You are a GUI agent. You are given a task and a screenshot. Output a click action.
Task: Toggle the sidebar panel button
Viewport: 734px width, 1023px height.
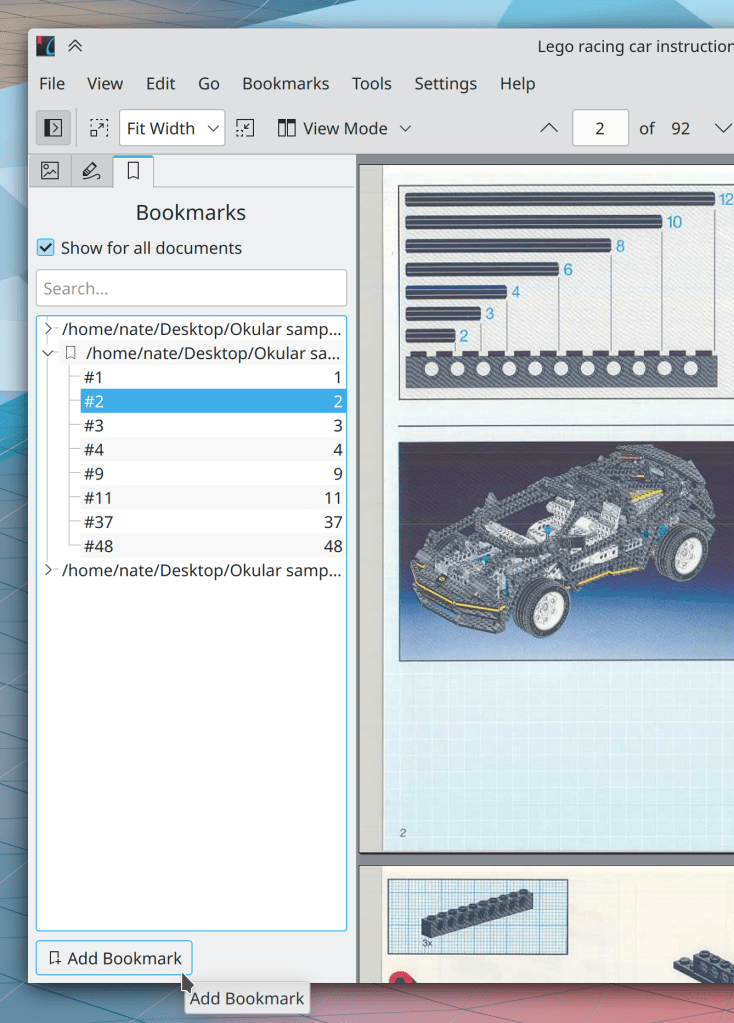(54, 128)
